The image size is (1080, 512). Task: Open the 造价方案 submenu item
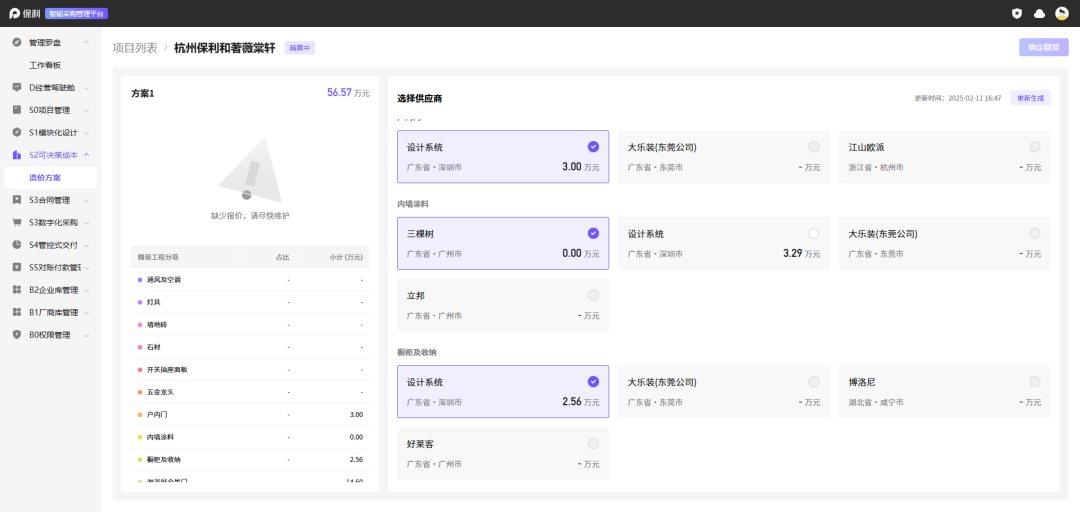[45, 177]
